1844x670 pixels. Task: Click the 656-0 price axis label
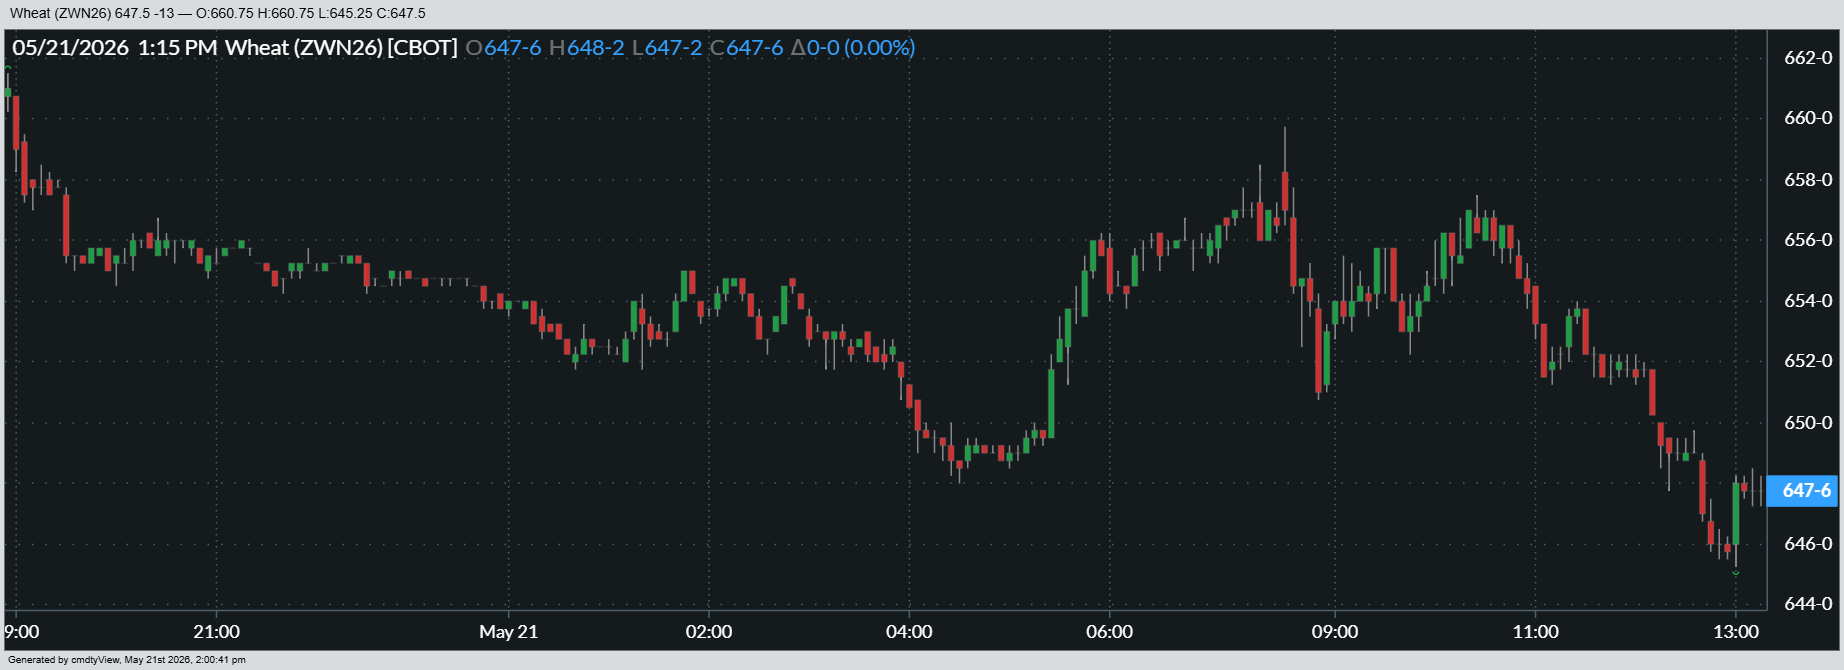(x=1808, y=240)
